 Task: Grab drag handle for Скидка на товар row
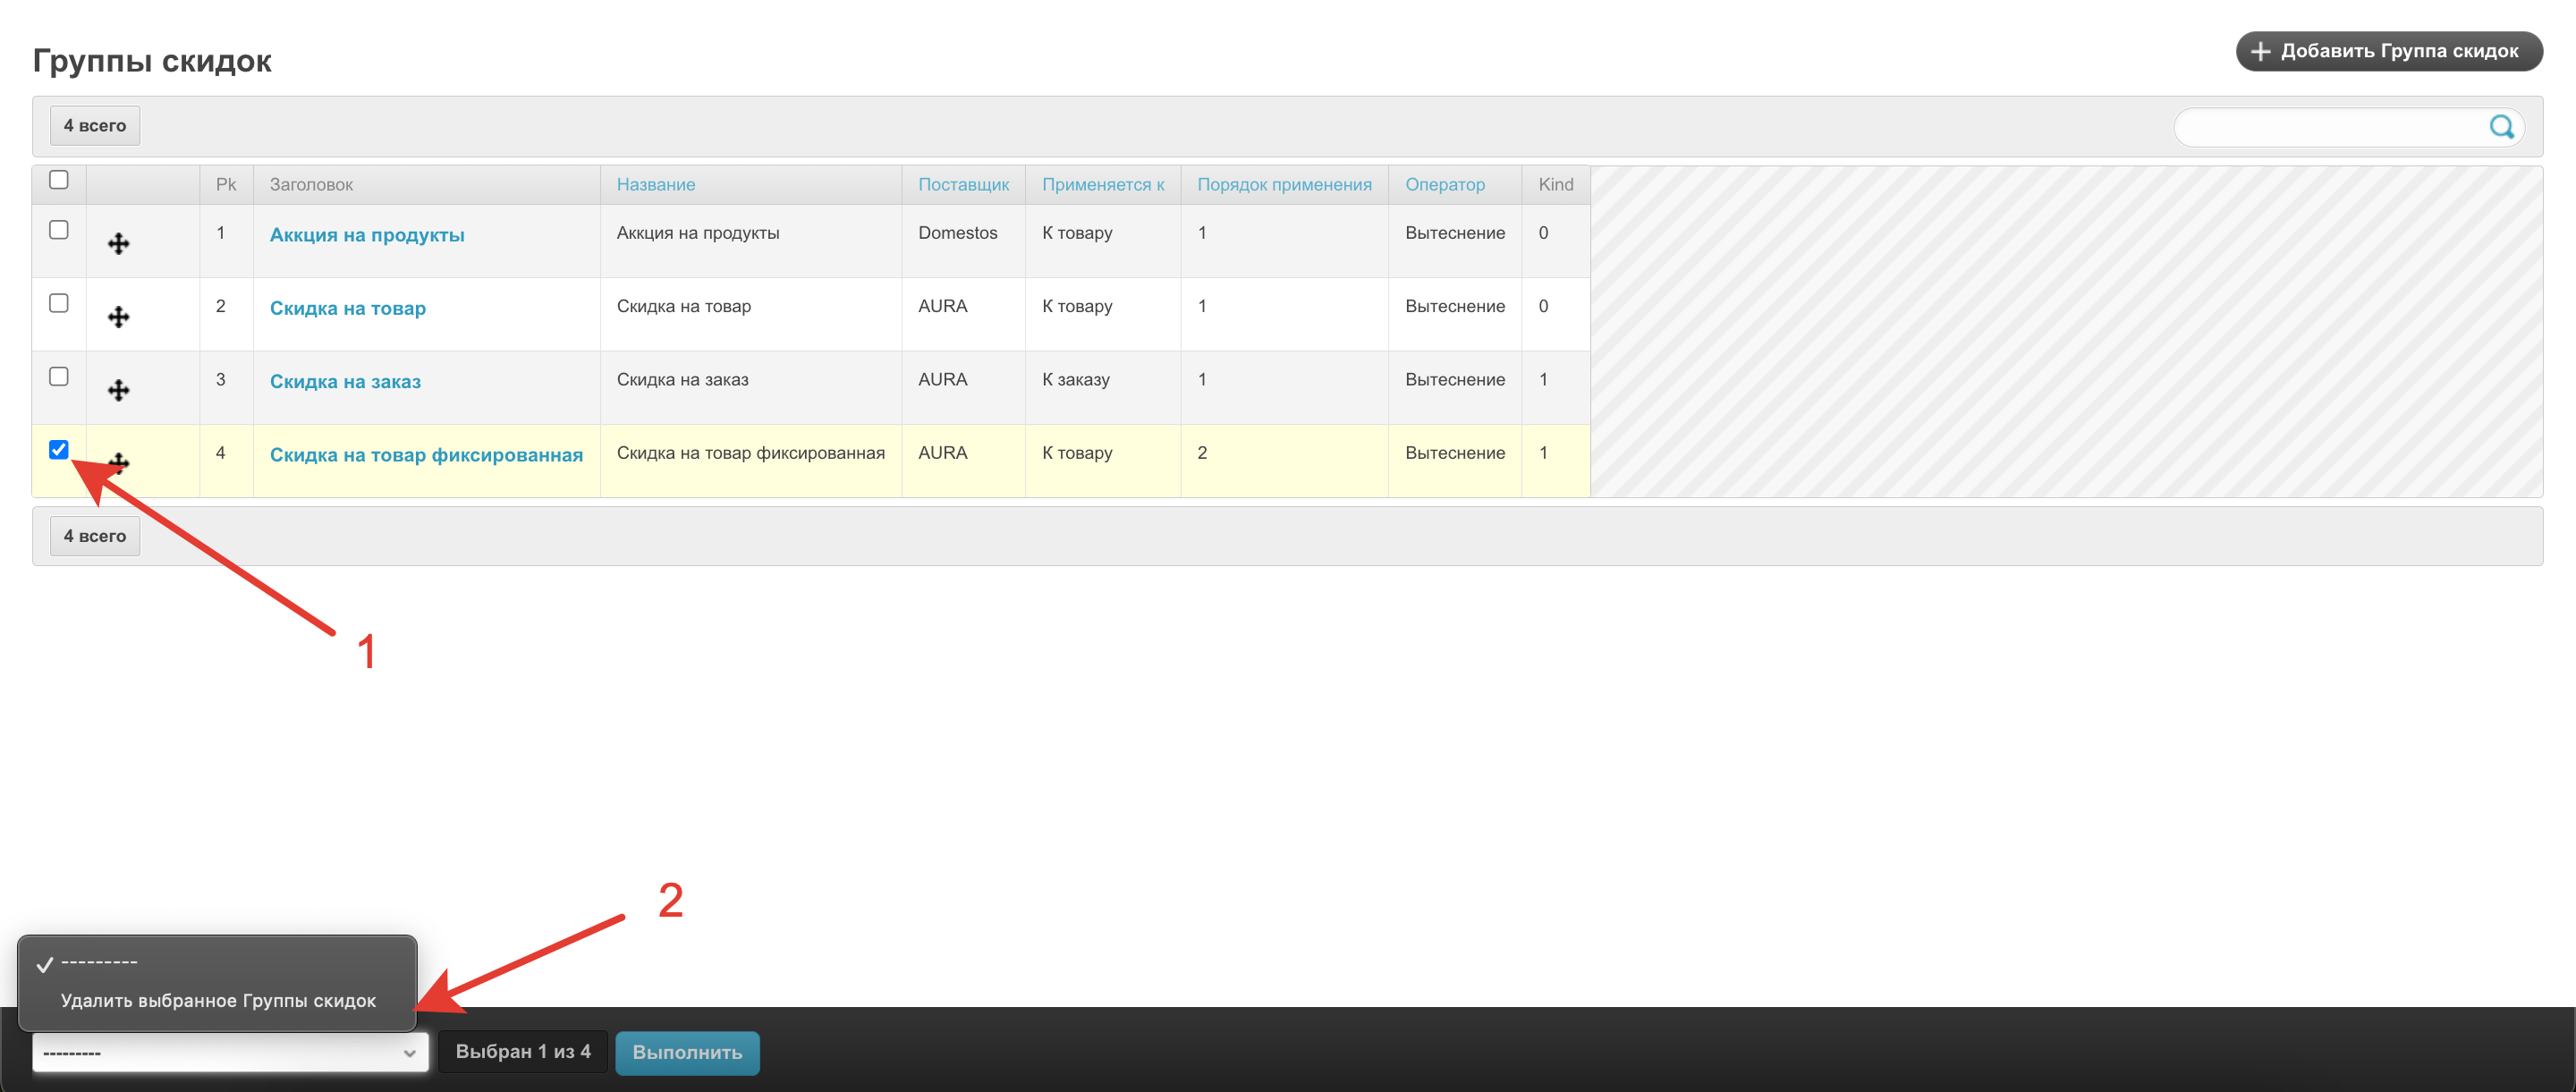pos(119,317)
